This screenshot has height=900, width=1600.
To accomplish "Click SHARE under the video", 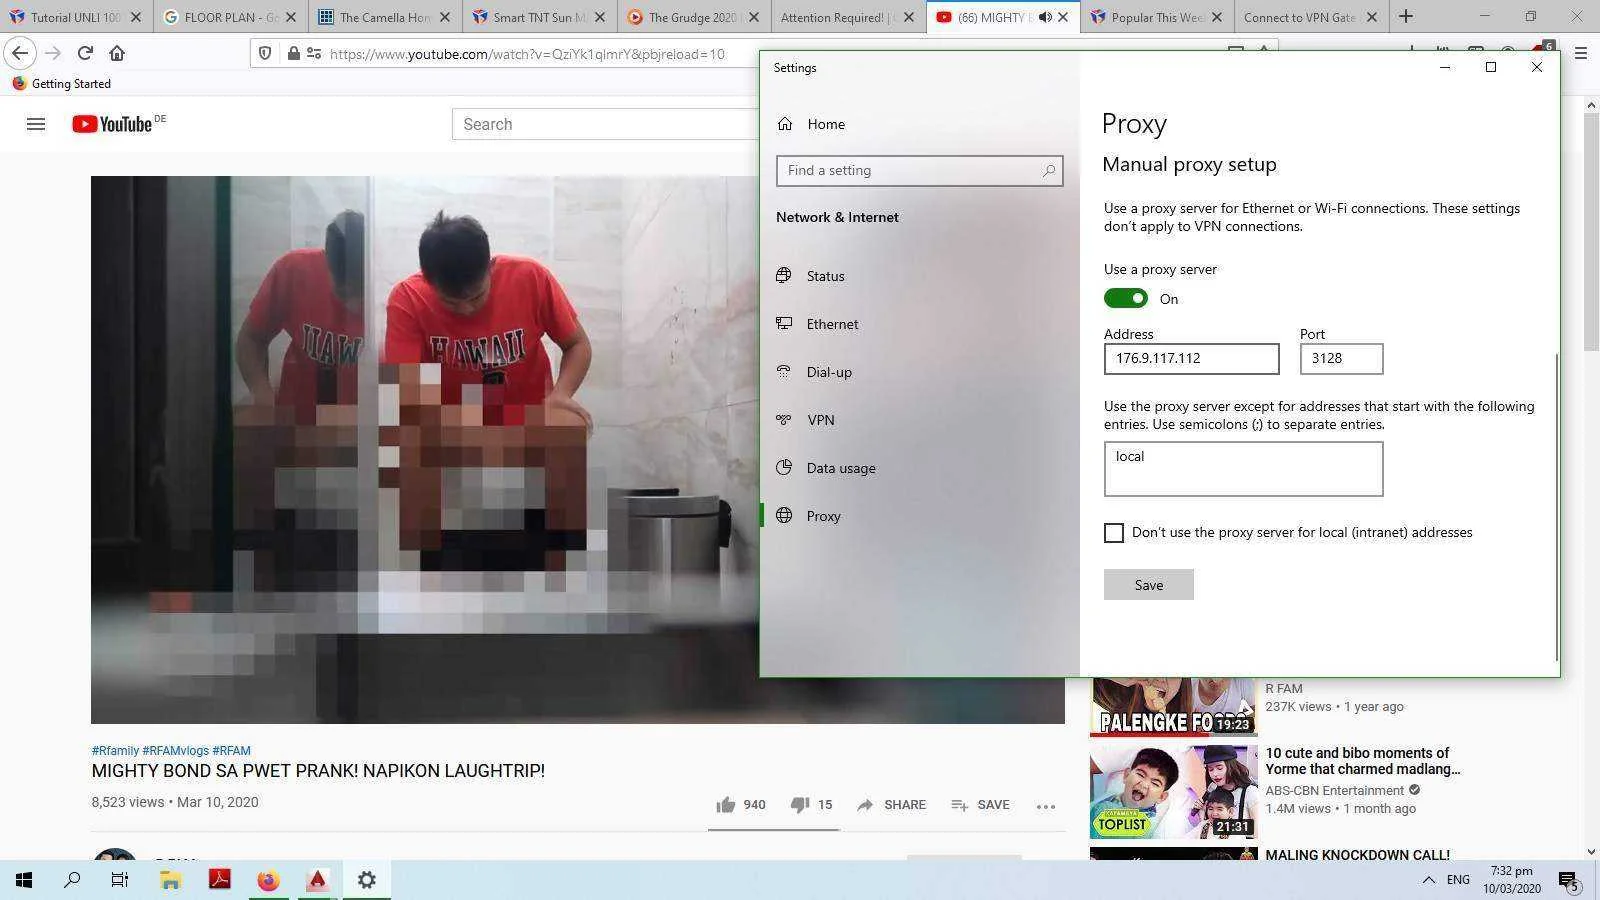I will tap(892, 804).
